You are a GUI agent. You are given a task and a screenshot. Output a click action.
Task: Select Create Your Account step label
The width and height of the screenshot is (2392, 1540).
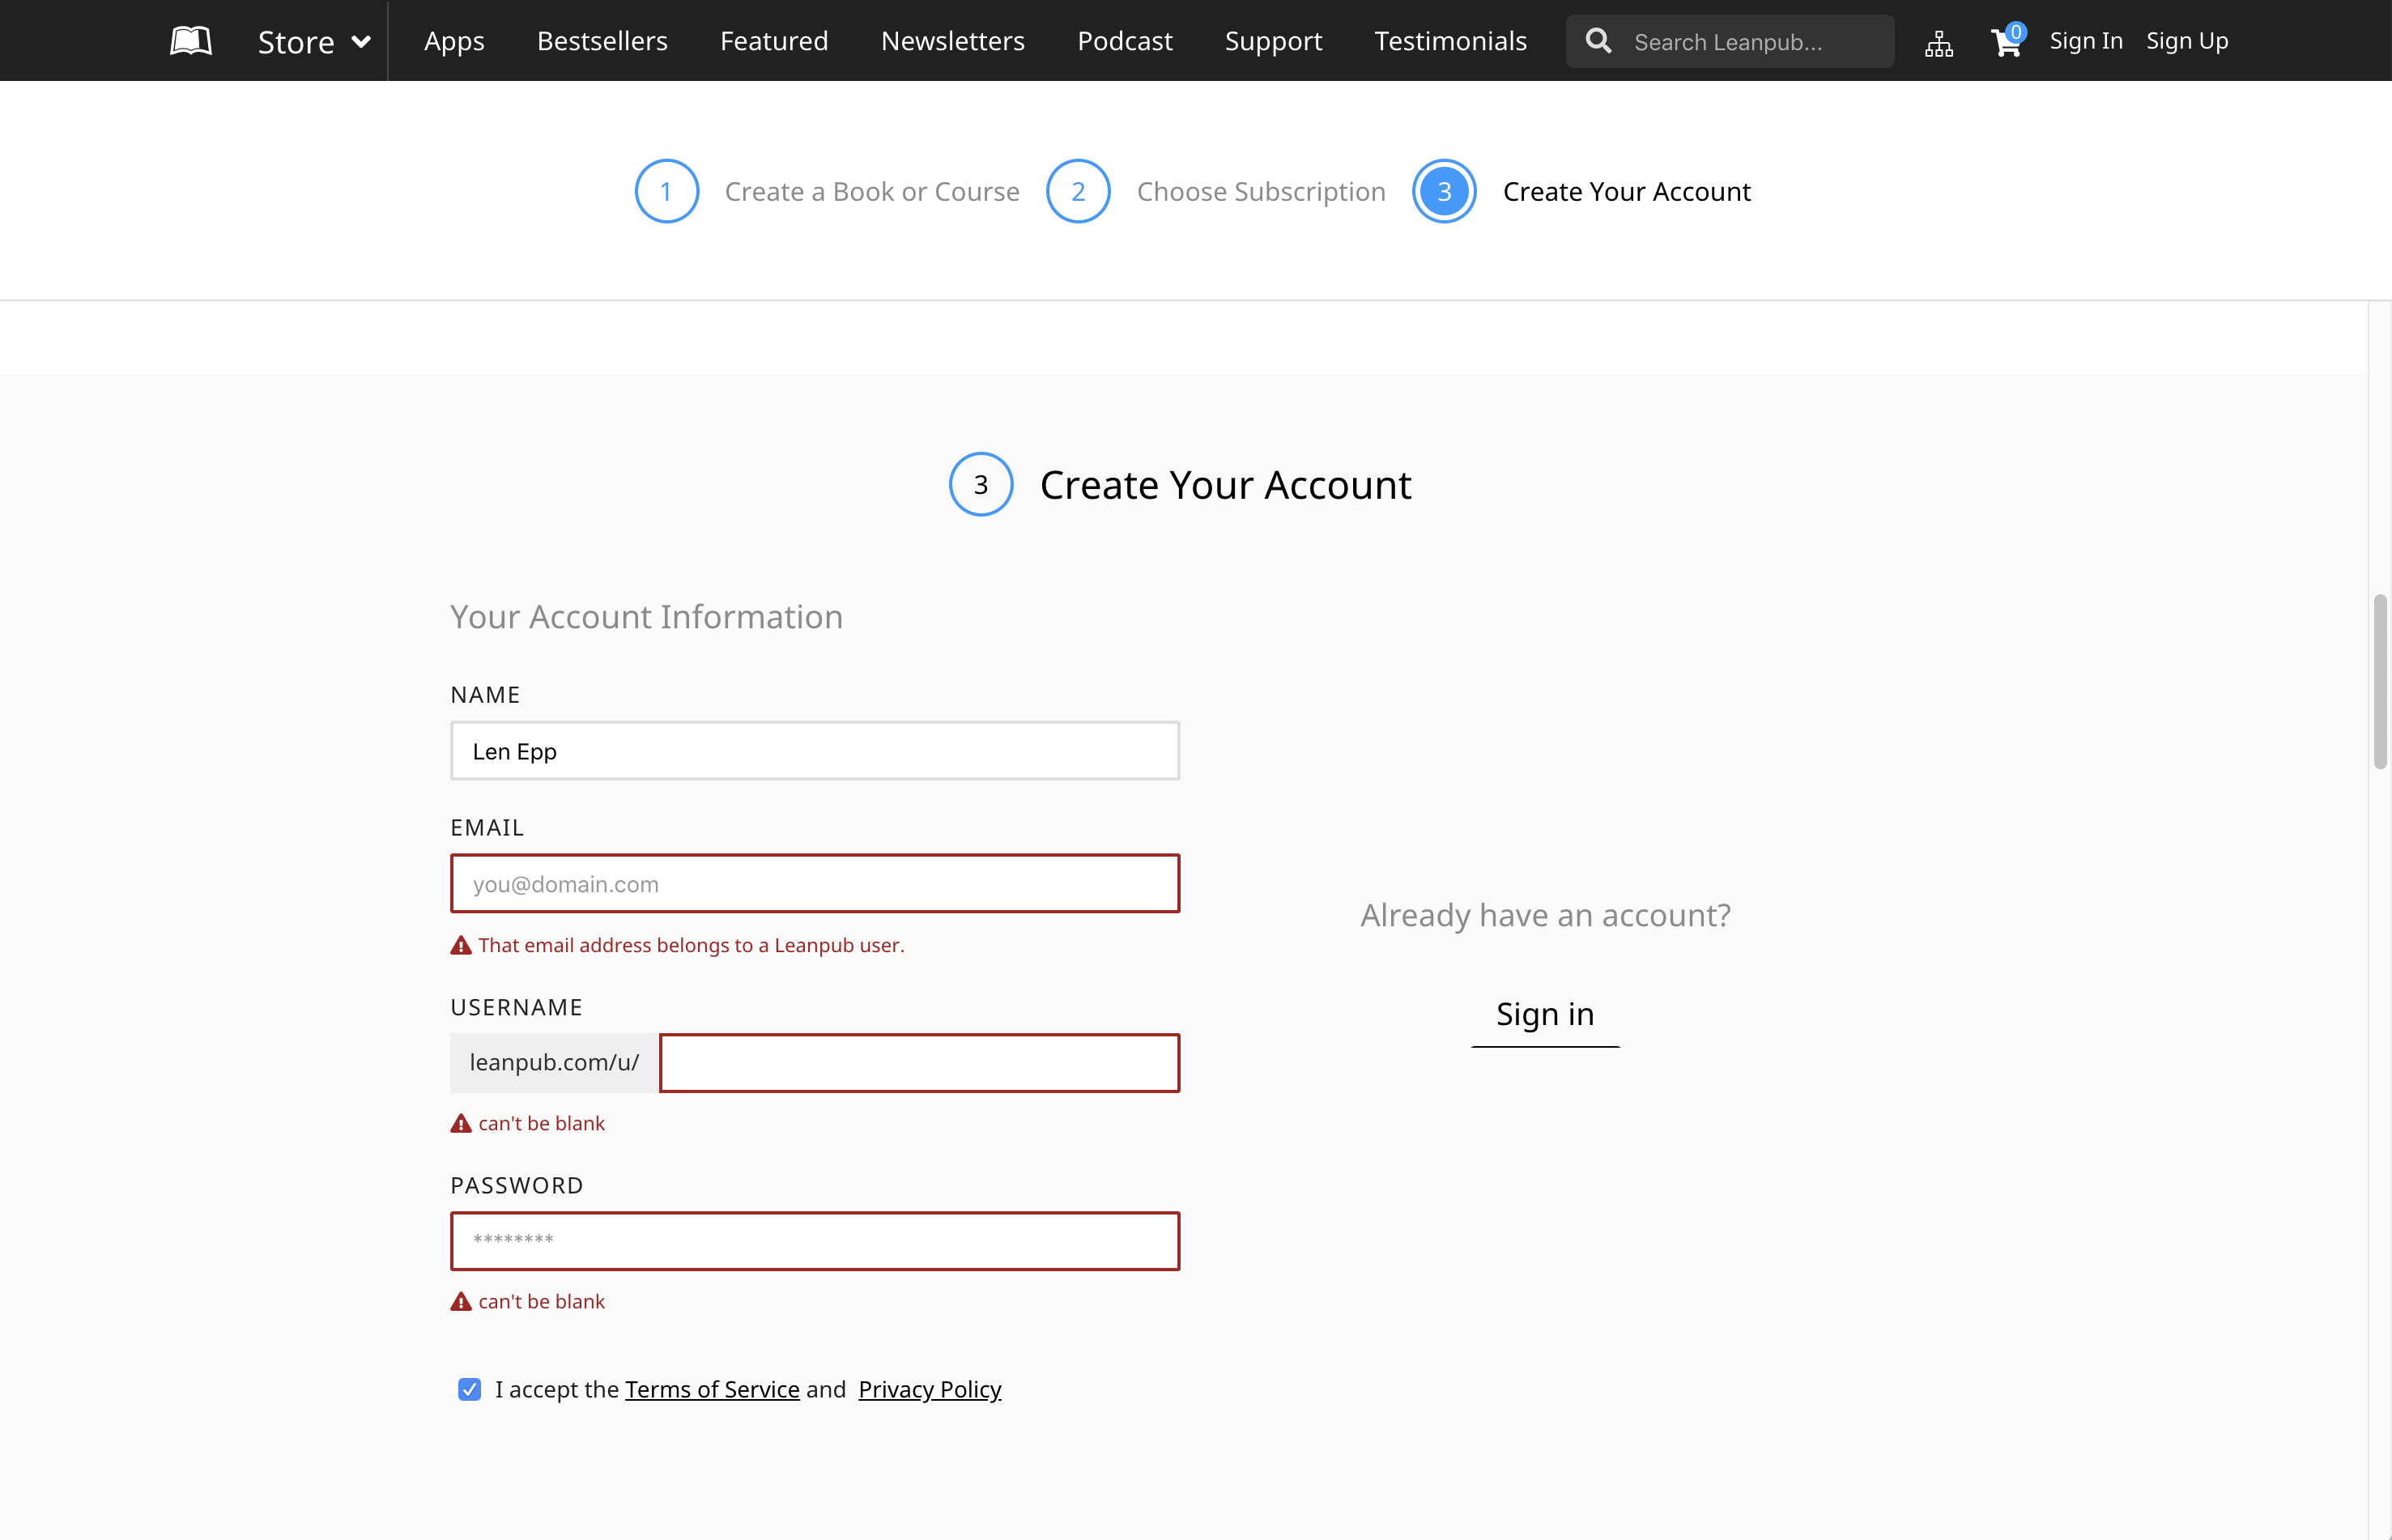click(1627, 191)
